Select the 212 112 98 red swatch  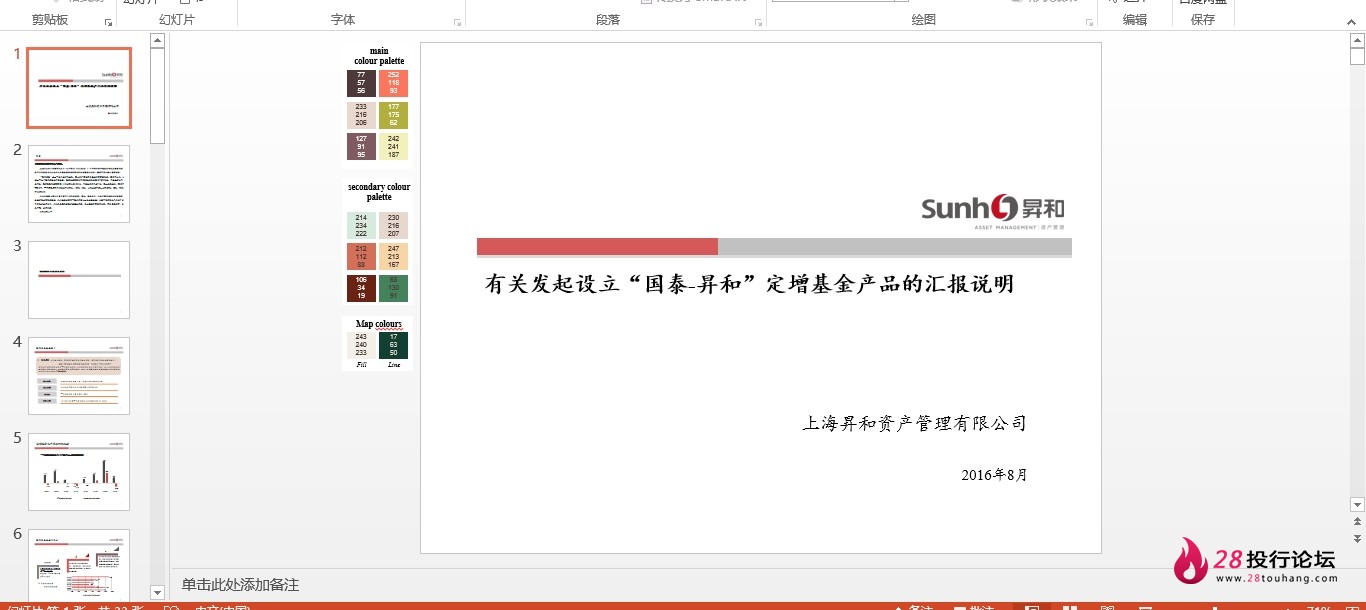[x=361, y=257]
